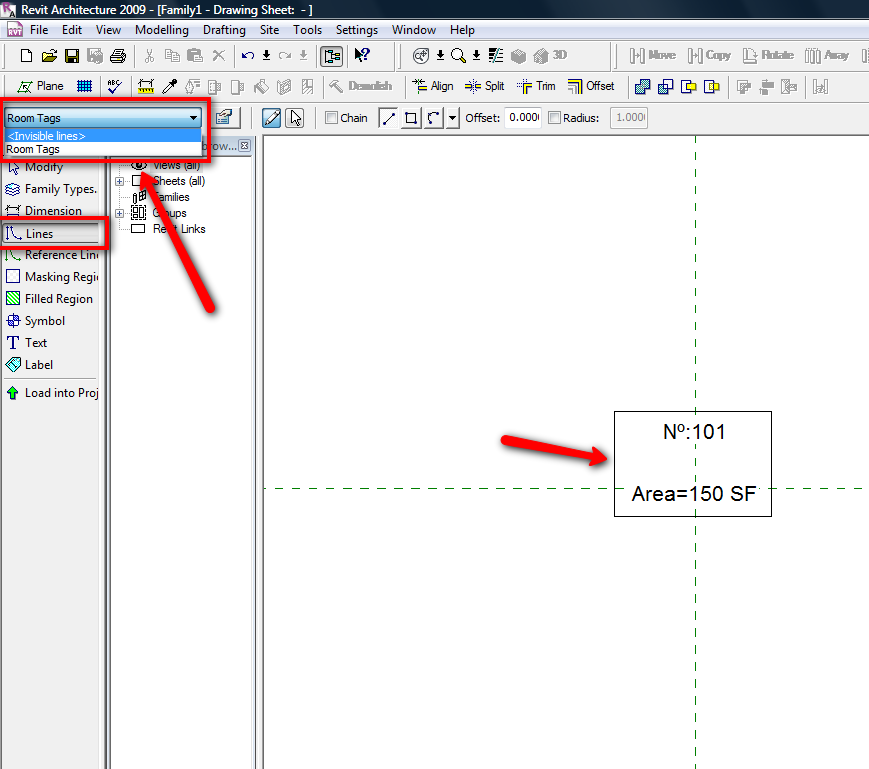Viewport: 869px width, 769px height.
Task: Click the Zoom magnifier icon
Action: tap(458, 55)
